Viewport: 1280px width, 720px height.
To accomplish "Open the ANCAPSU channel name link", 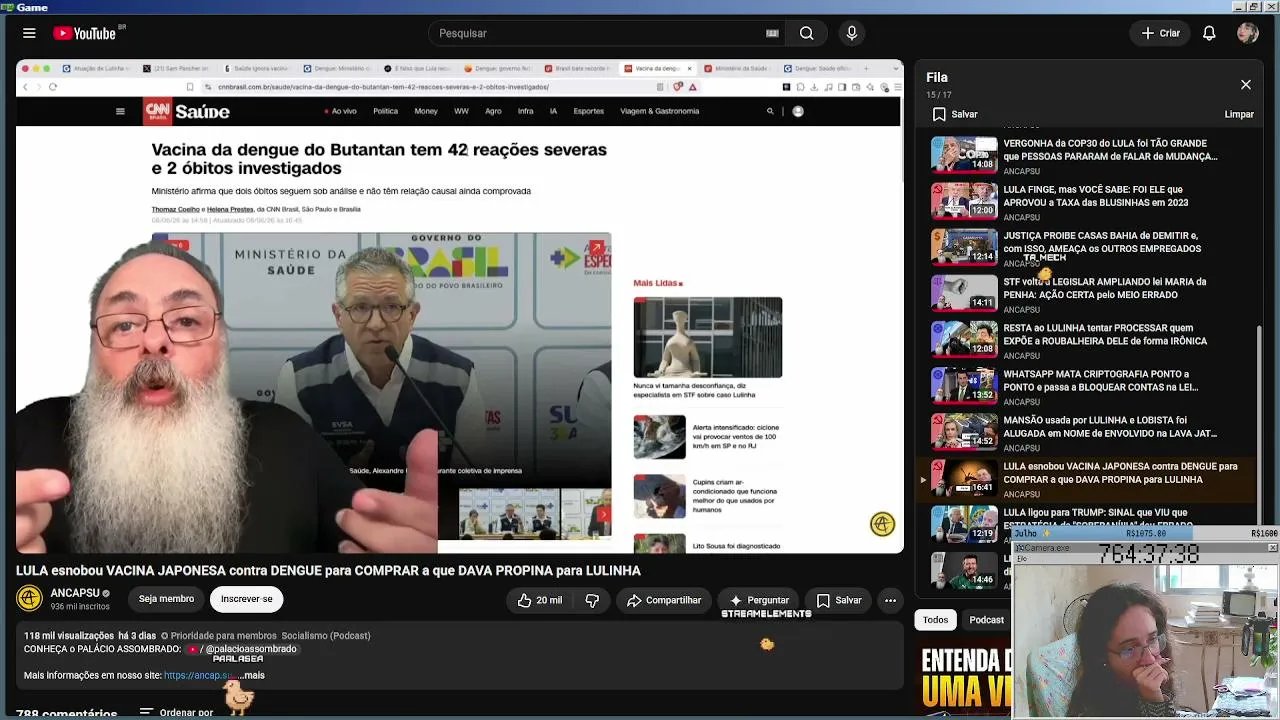I will 75,593.
